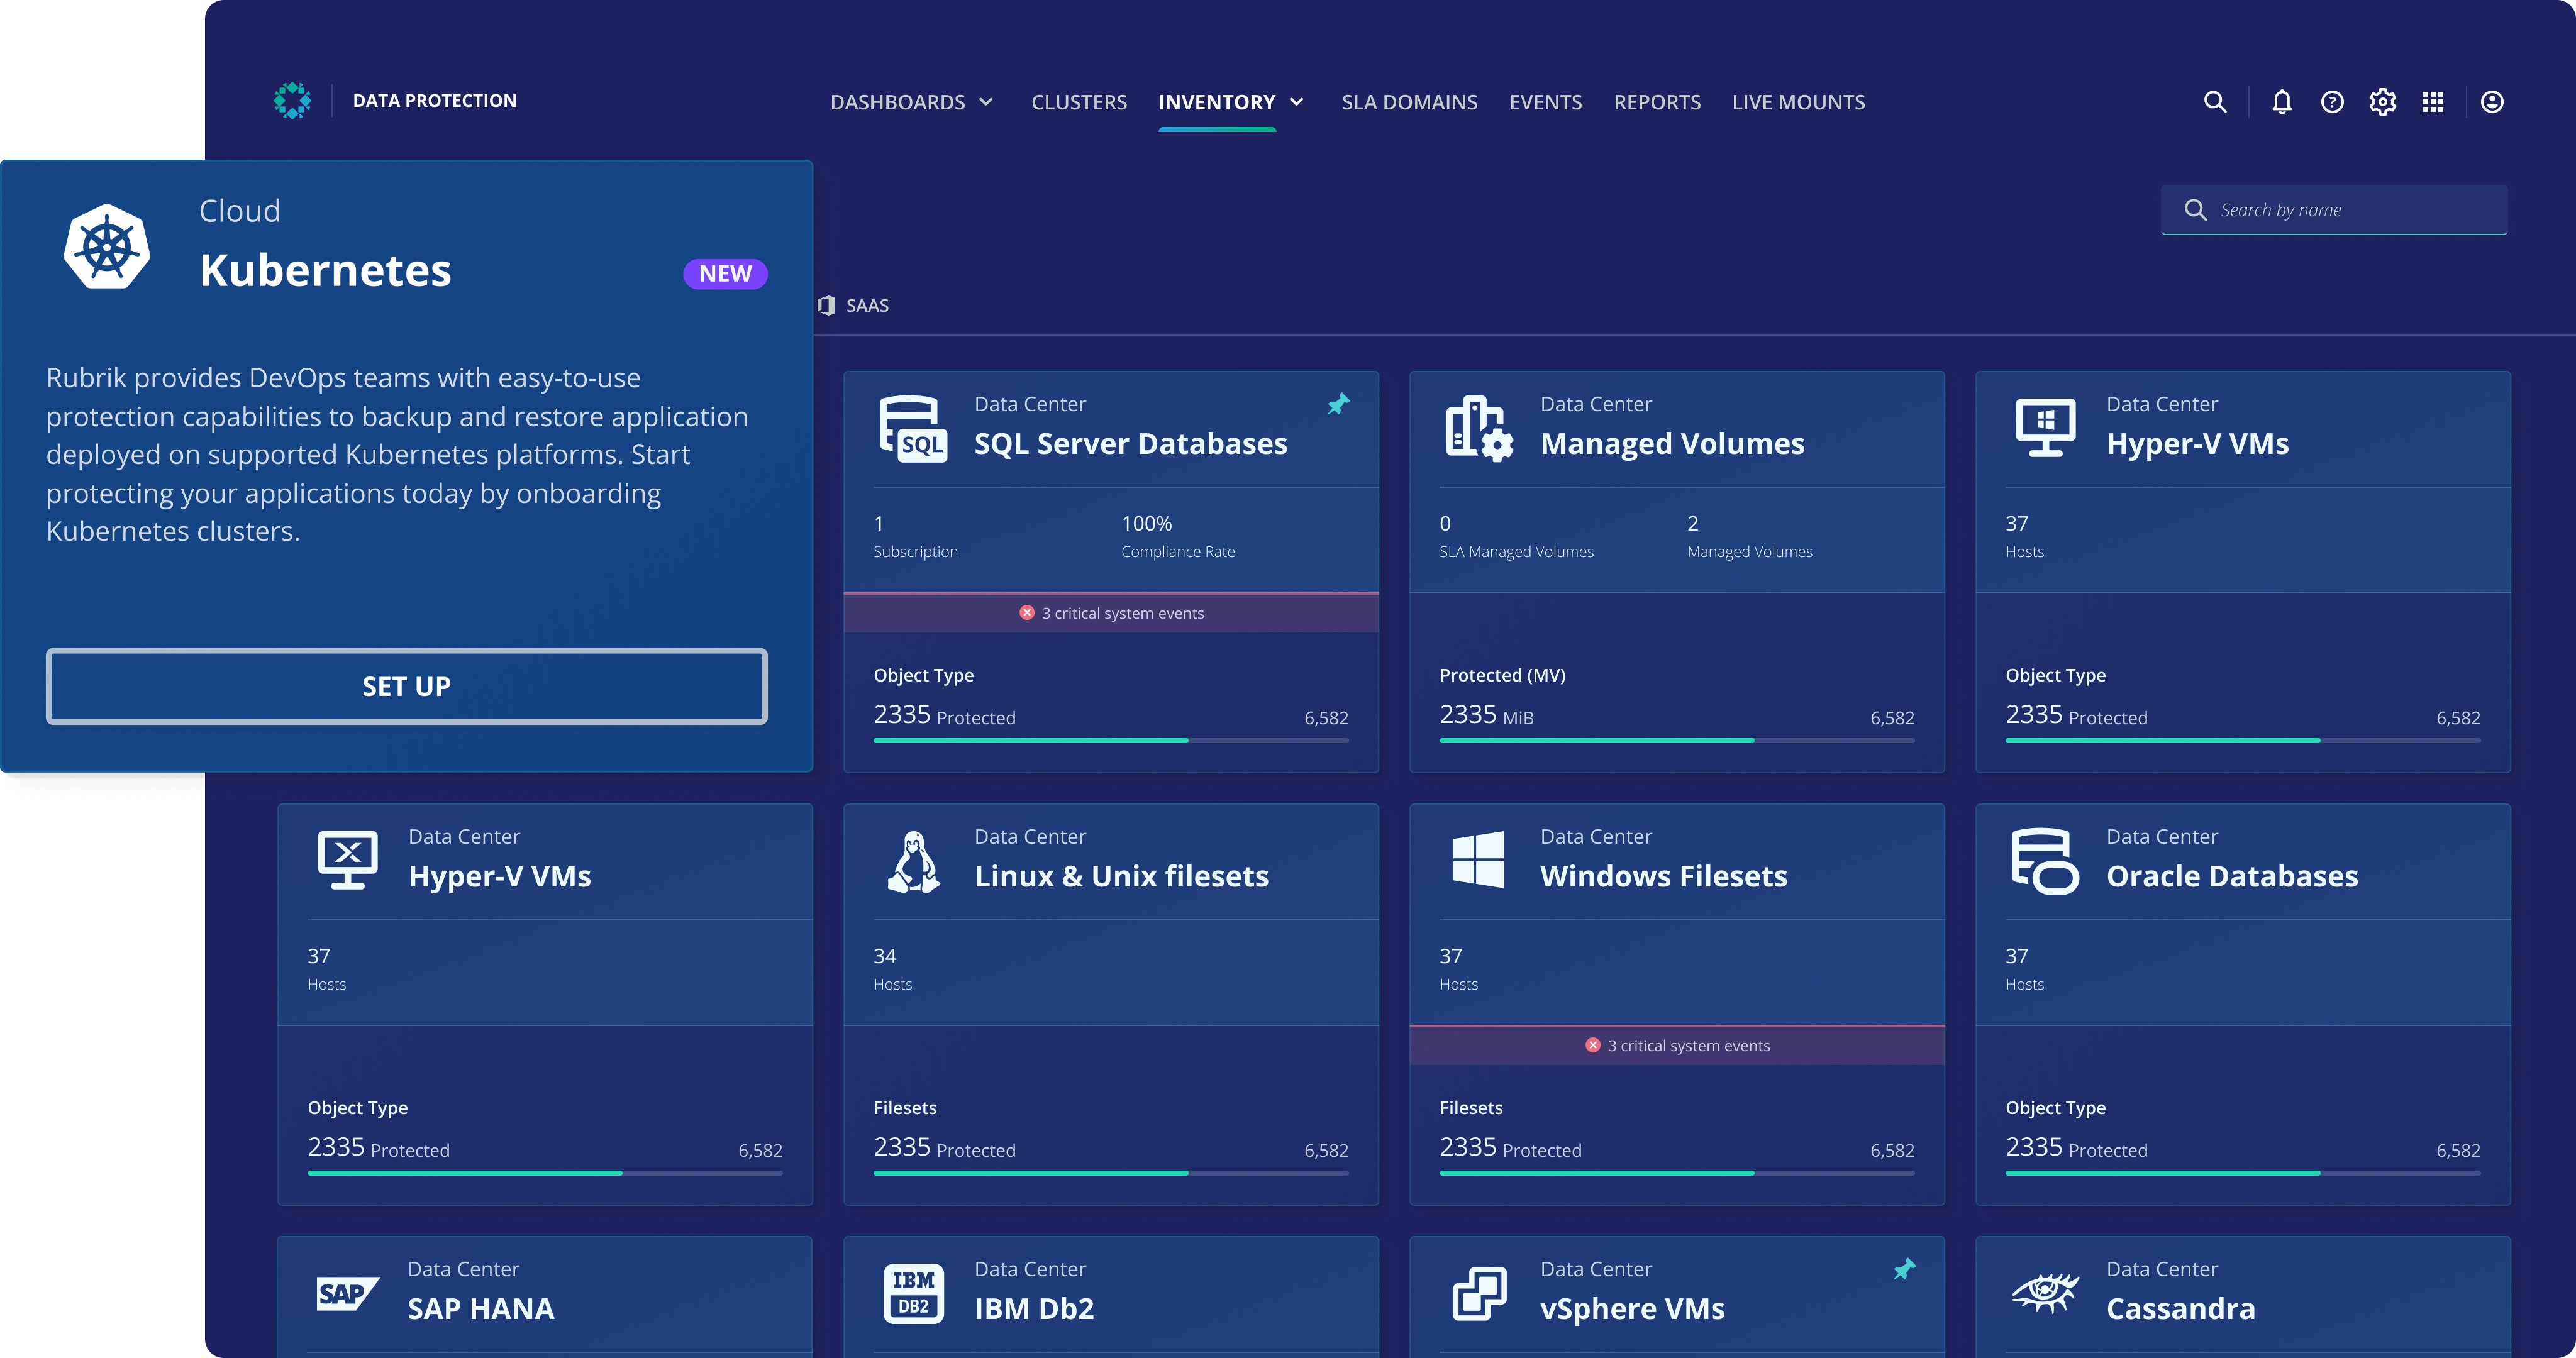Click the Hyper-V VMs X monitor icon
This screenshot has width=2576, height=1358.
pos(347,860)
